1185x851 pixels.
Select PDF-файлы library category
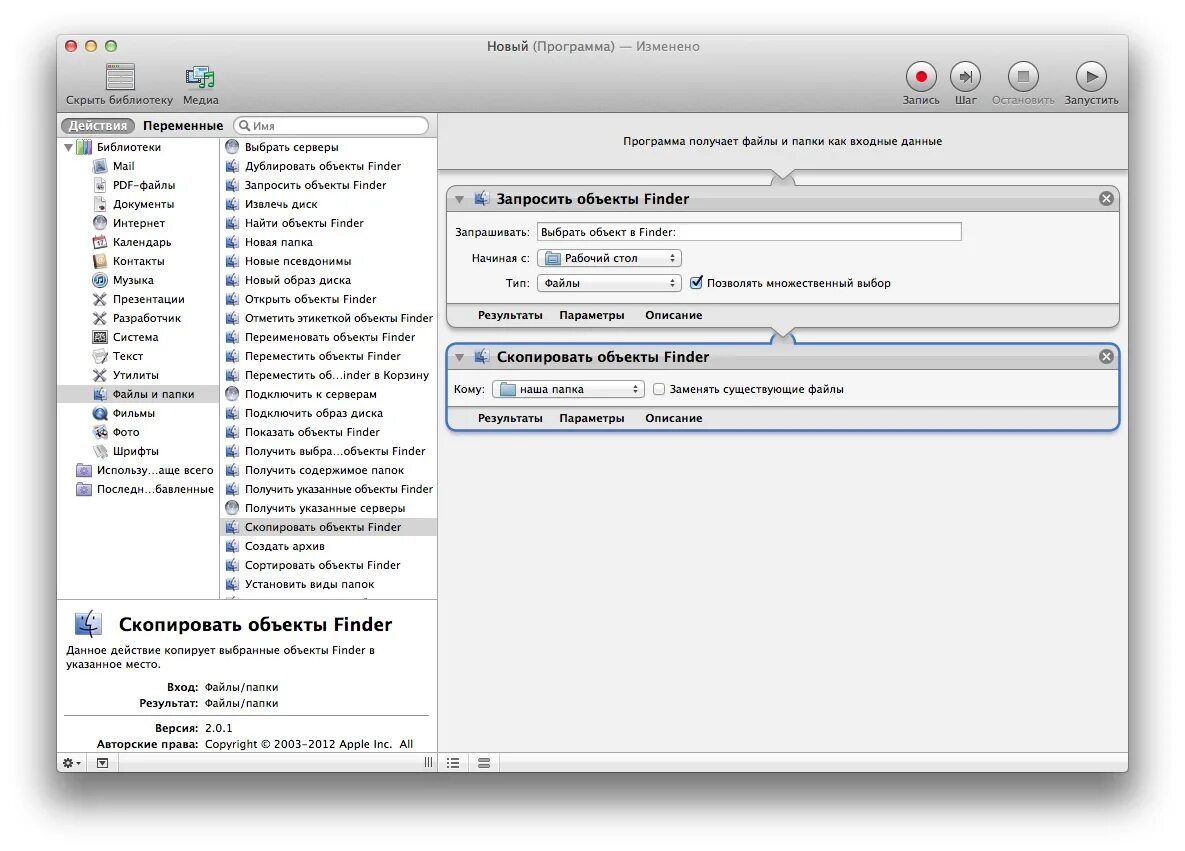coord(144,185)
